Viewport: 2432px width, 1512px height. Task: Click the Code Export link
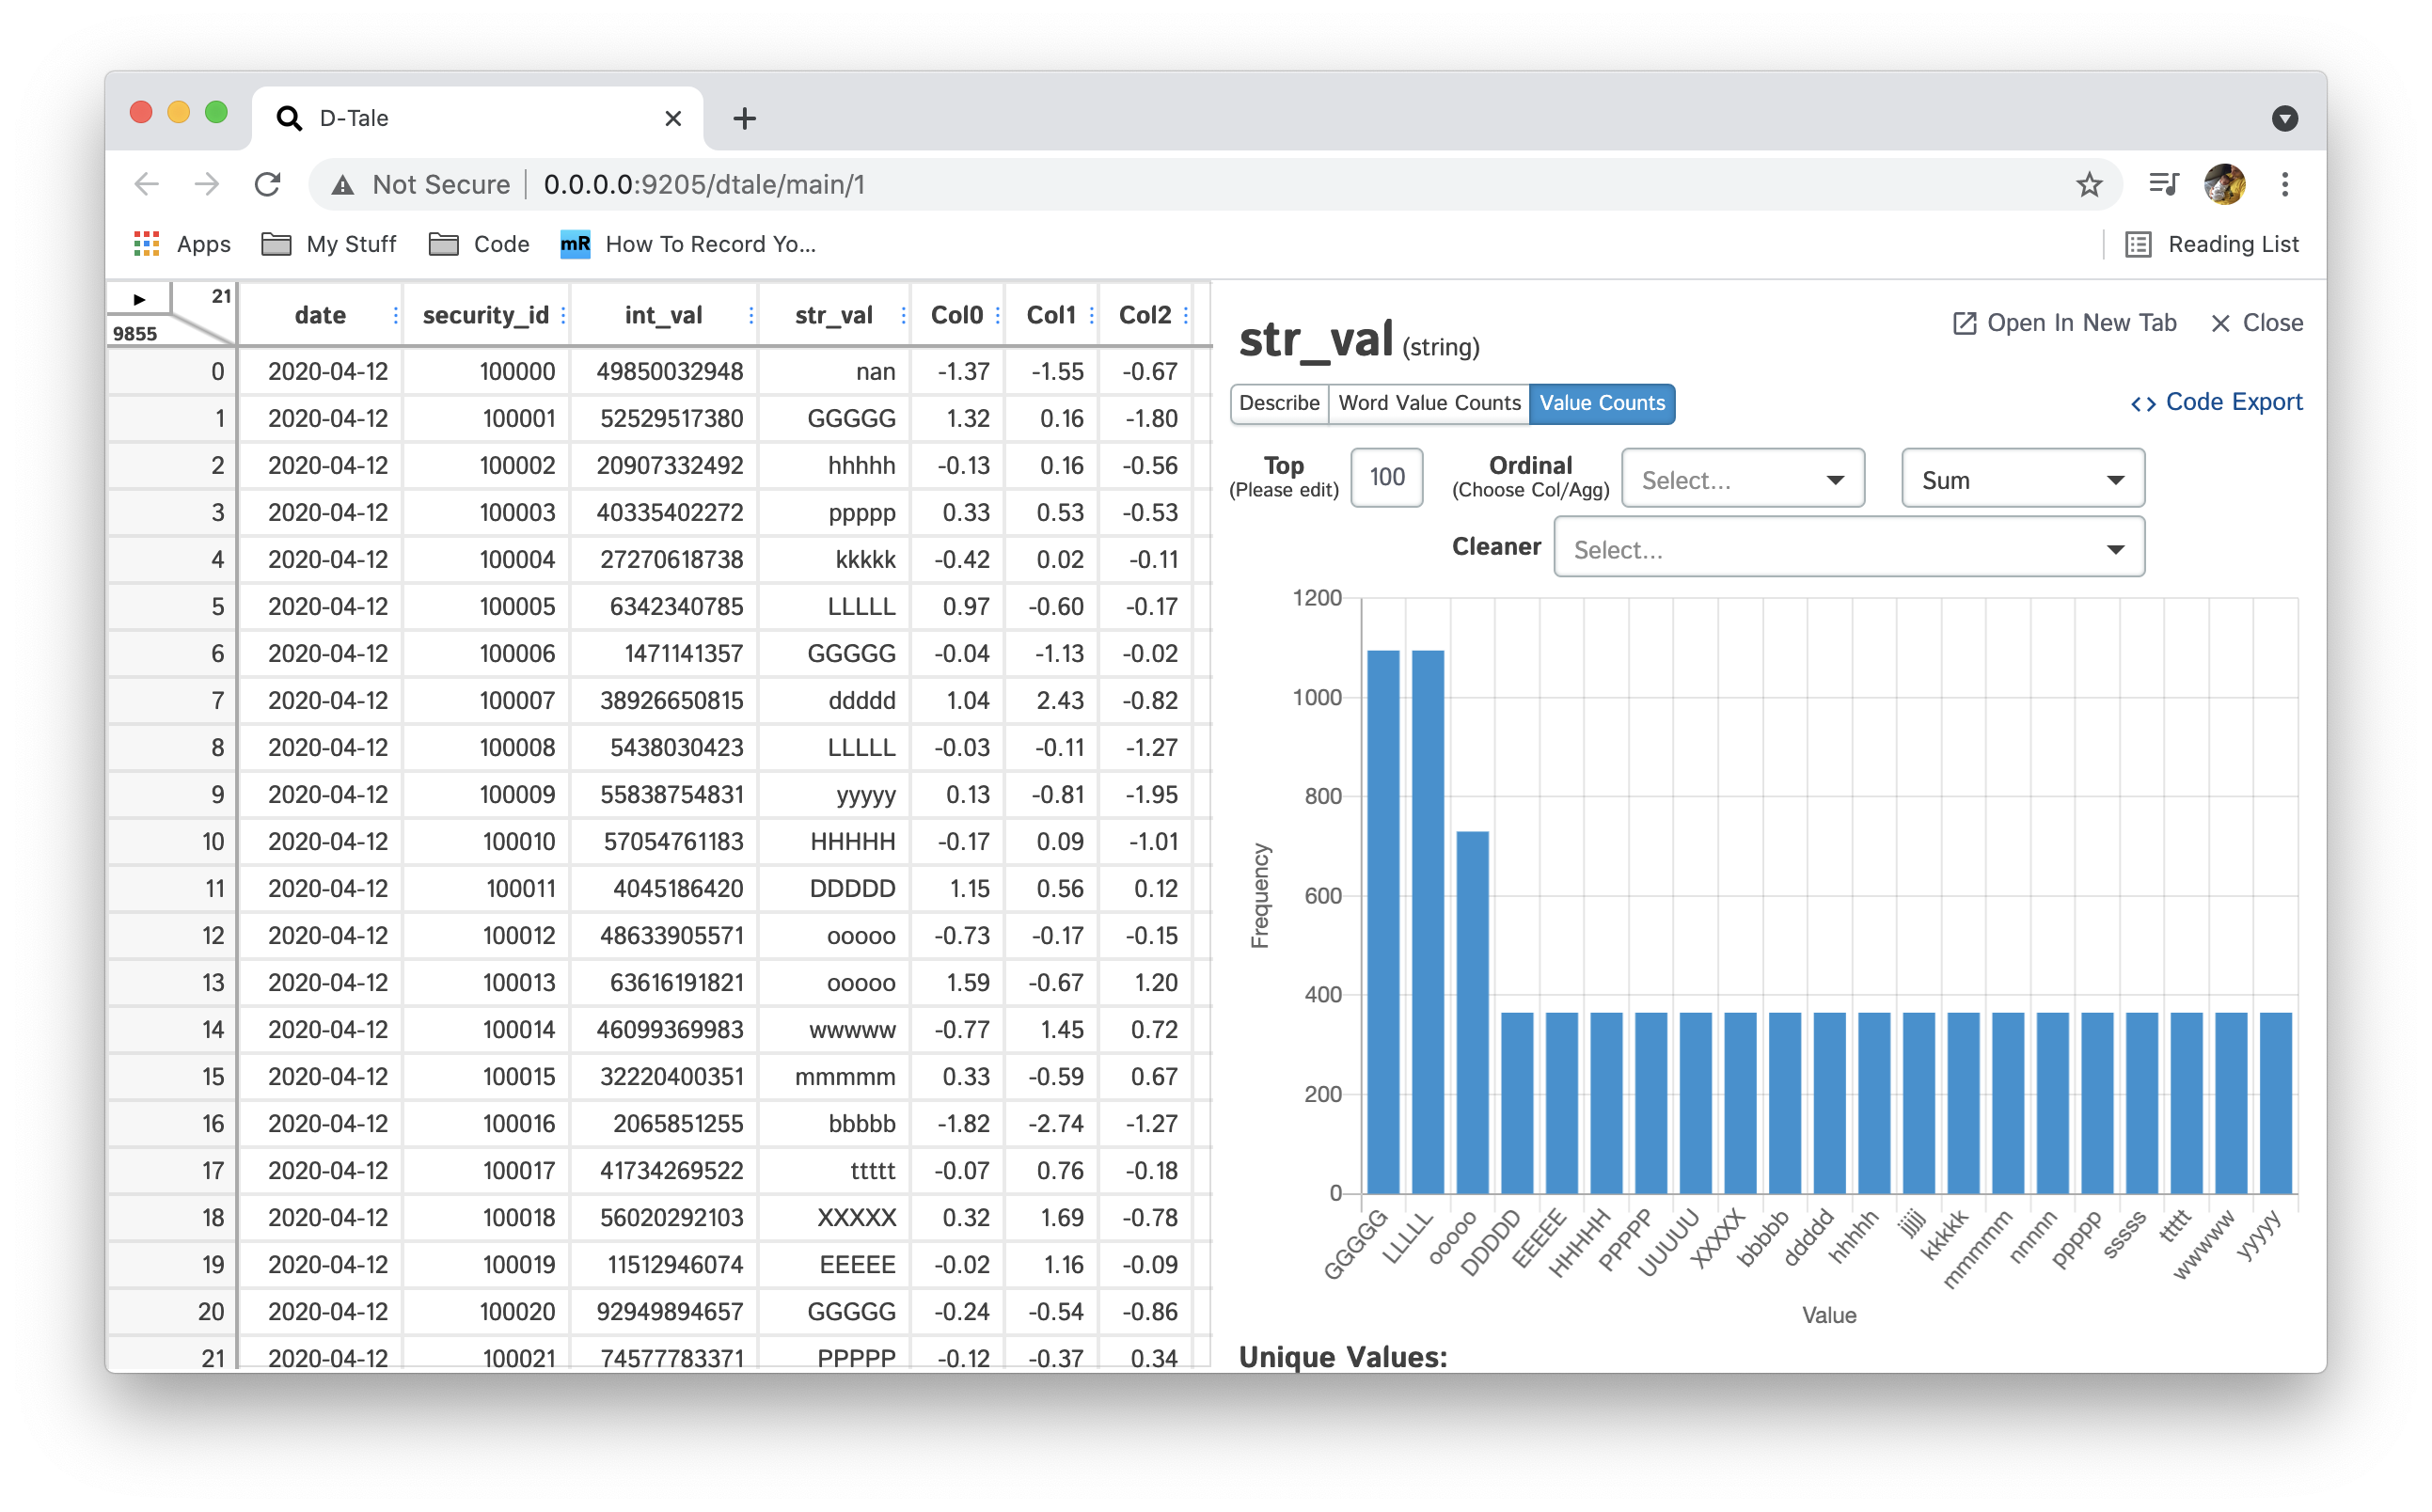tap(2216, 402)
